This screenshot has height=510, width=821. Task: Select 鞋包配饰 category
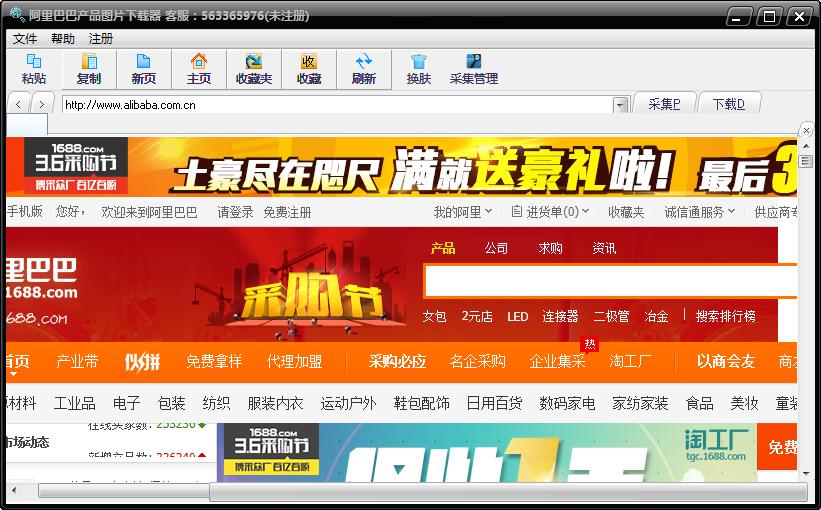(421, 403)
